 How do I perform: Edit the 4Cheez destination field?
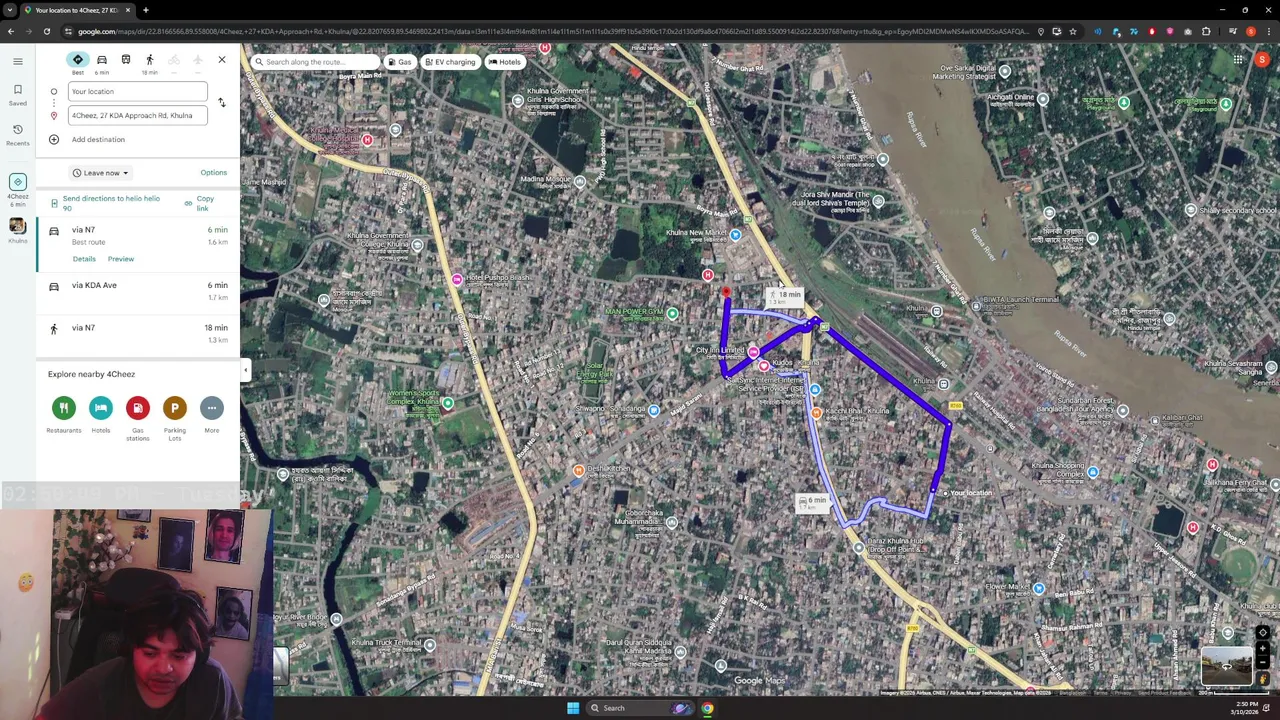[137, 115]
